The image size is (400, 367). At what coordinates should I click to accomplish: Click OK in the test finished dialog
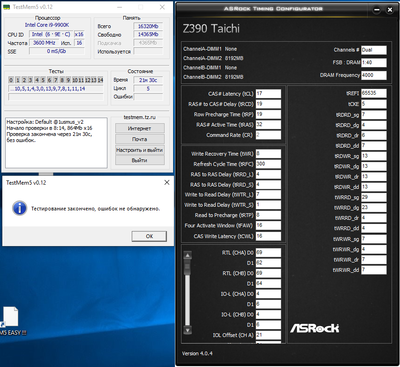(149, 236)
